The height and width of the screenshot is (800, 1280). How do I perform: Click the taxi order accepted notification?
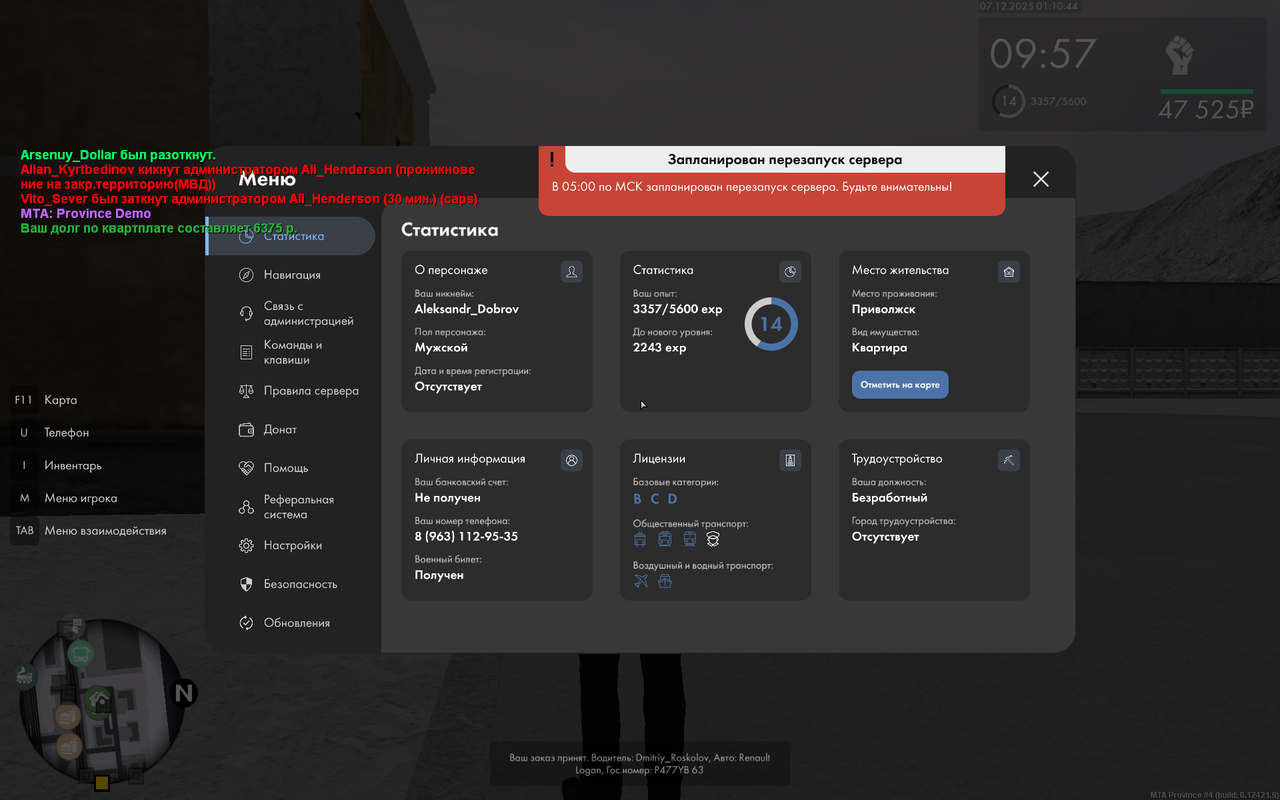click(640, 764)
